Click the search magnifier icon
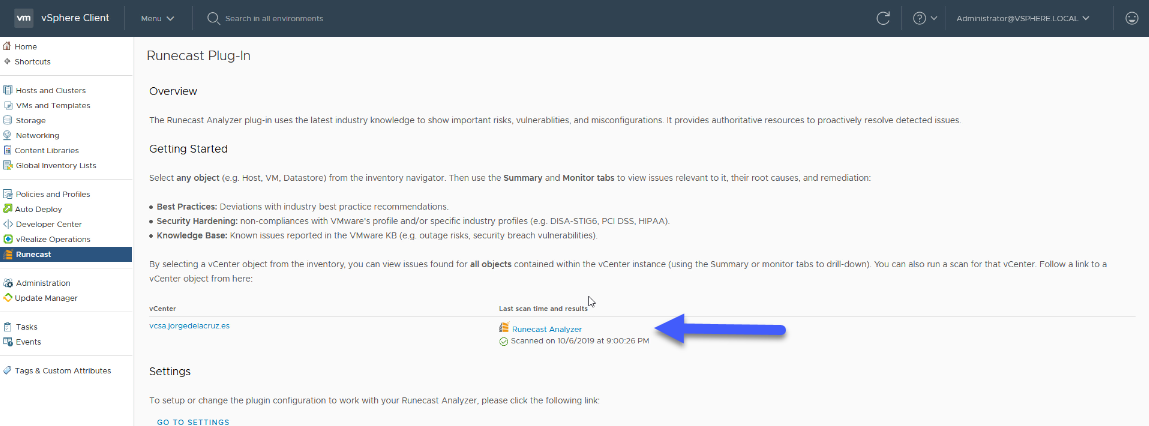Image resolution: width=1149 pixels, height=426 pixels. point(213,18)
